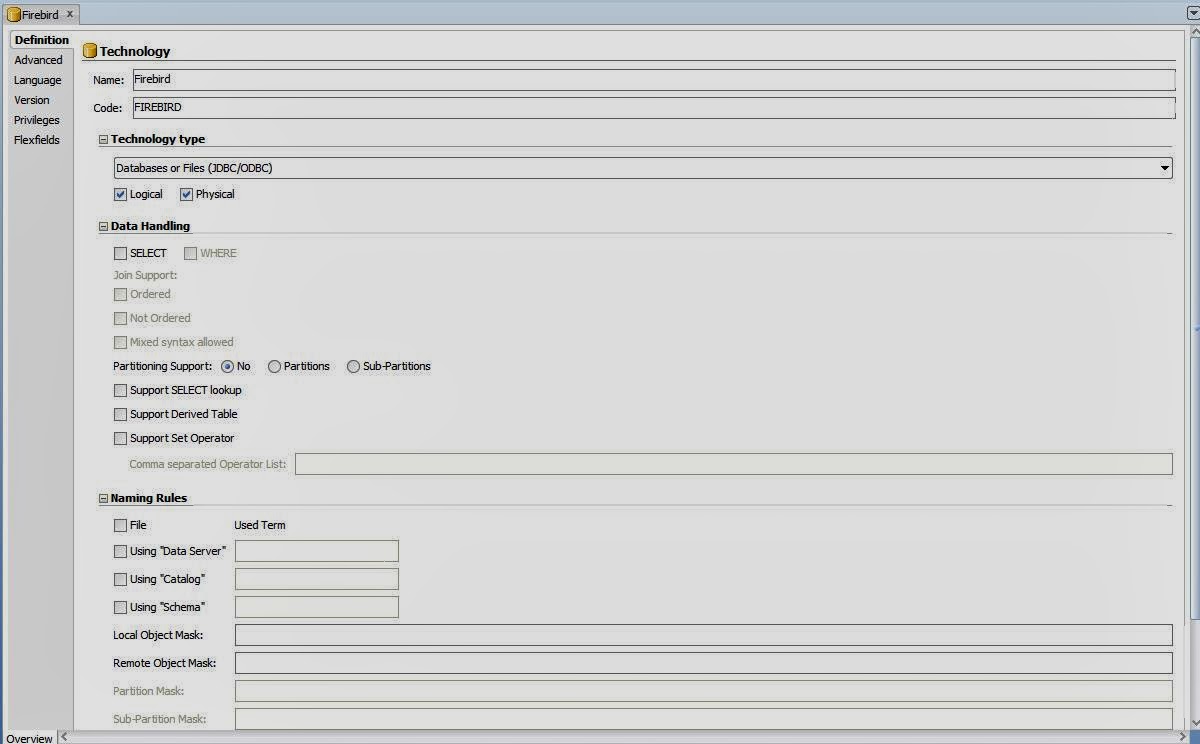The width and height of the screenshot is (1200, 744).
Task: Open the editor tab list dropdown arrow
Action: pos(1191,14)
